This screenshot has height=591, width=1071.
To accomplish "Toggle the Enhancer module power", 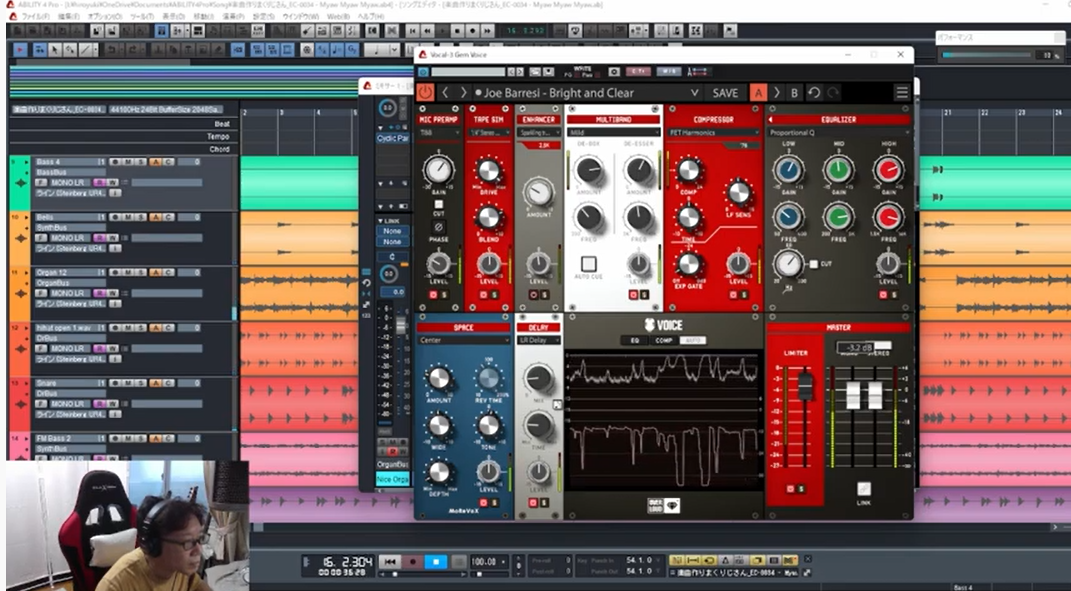I will tap(533, 295).
